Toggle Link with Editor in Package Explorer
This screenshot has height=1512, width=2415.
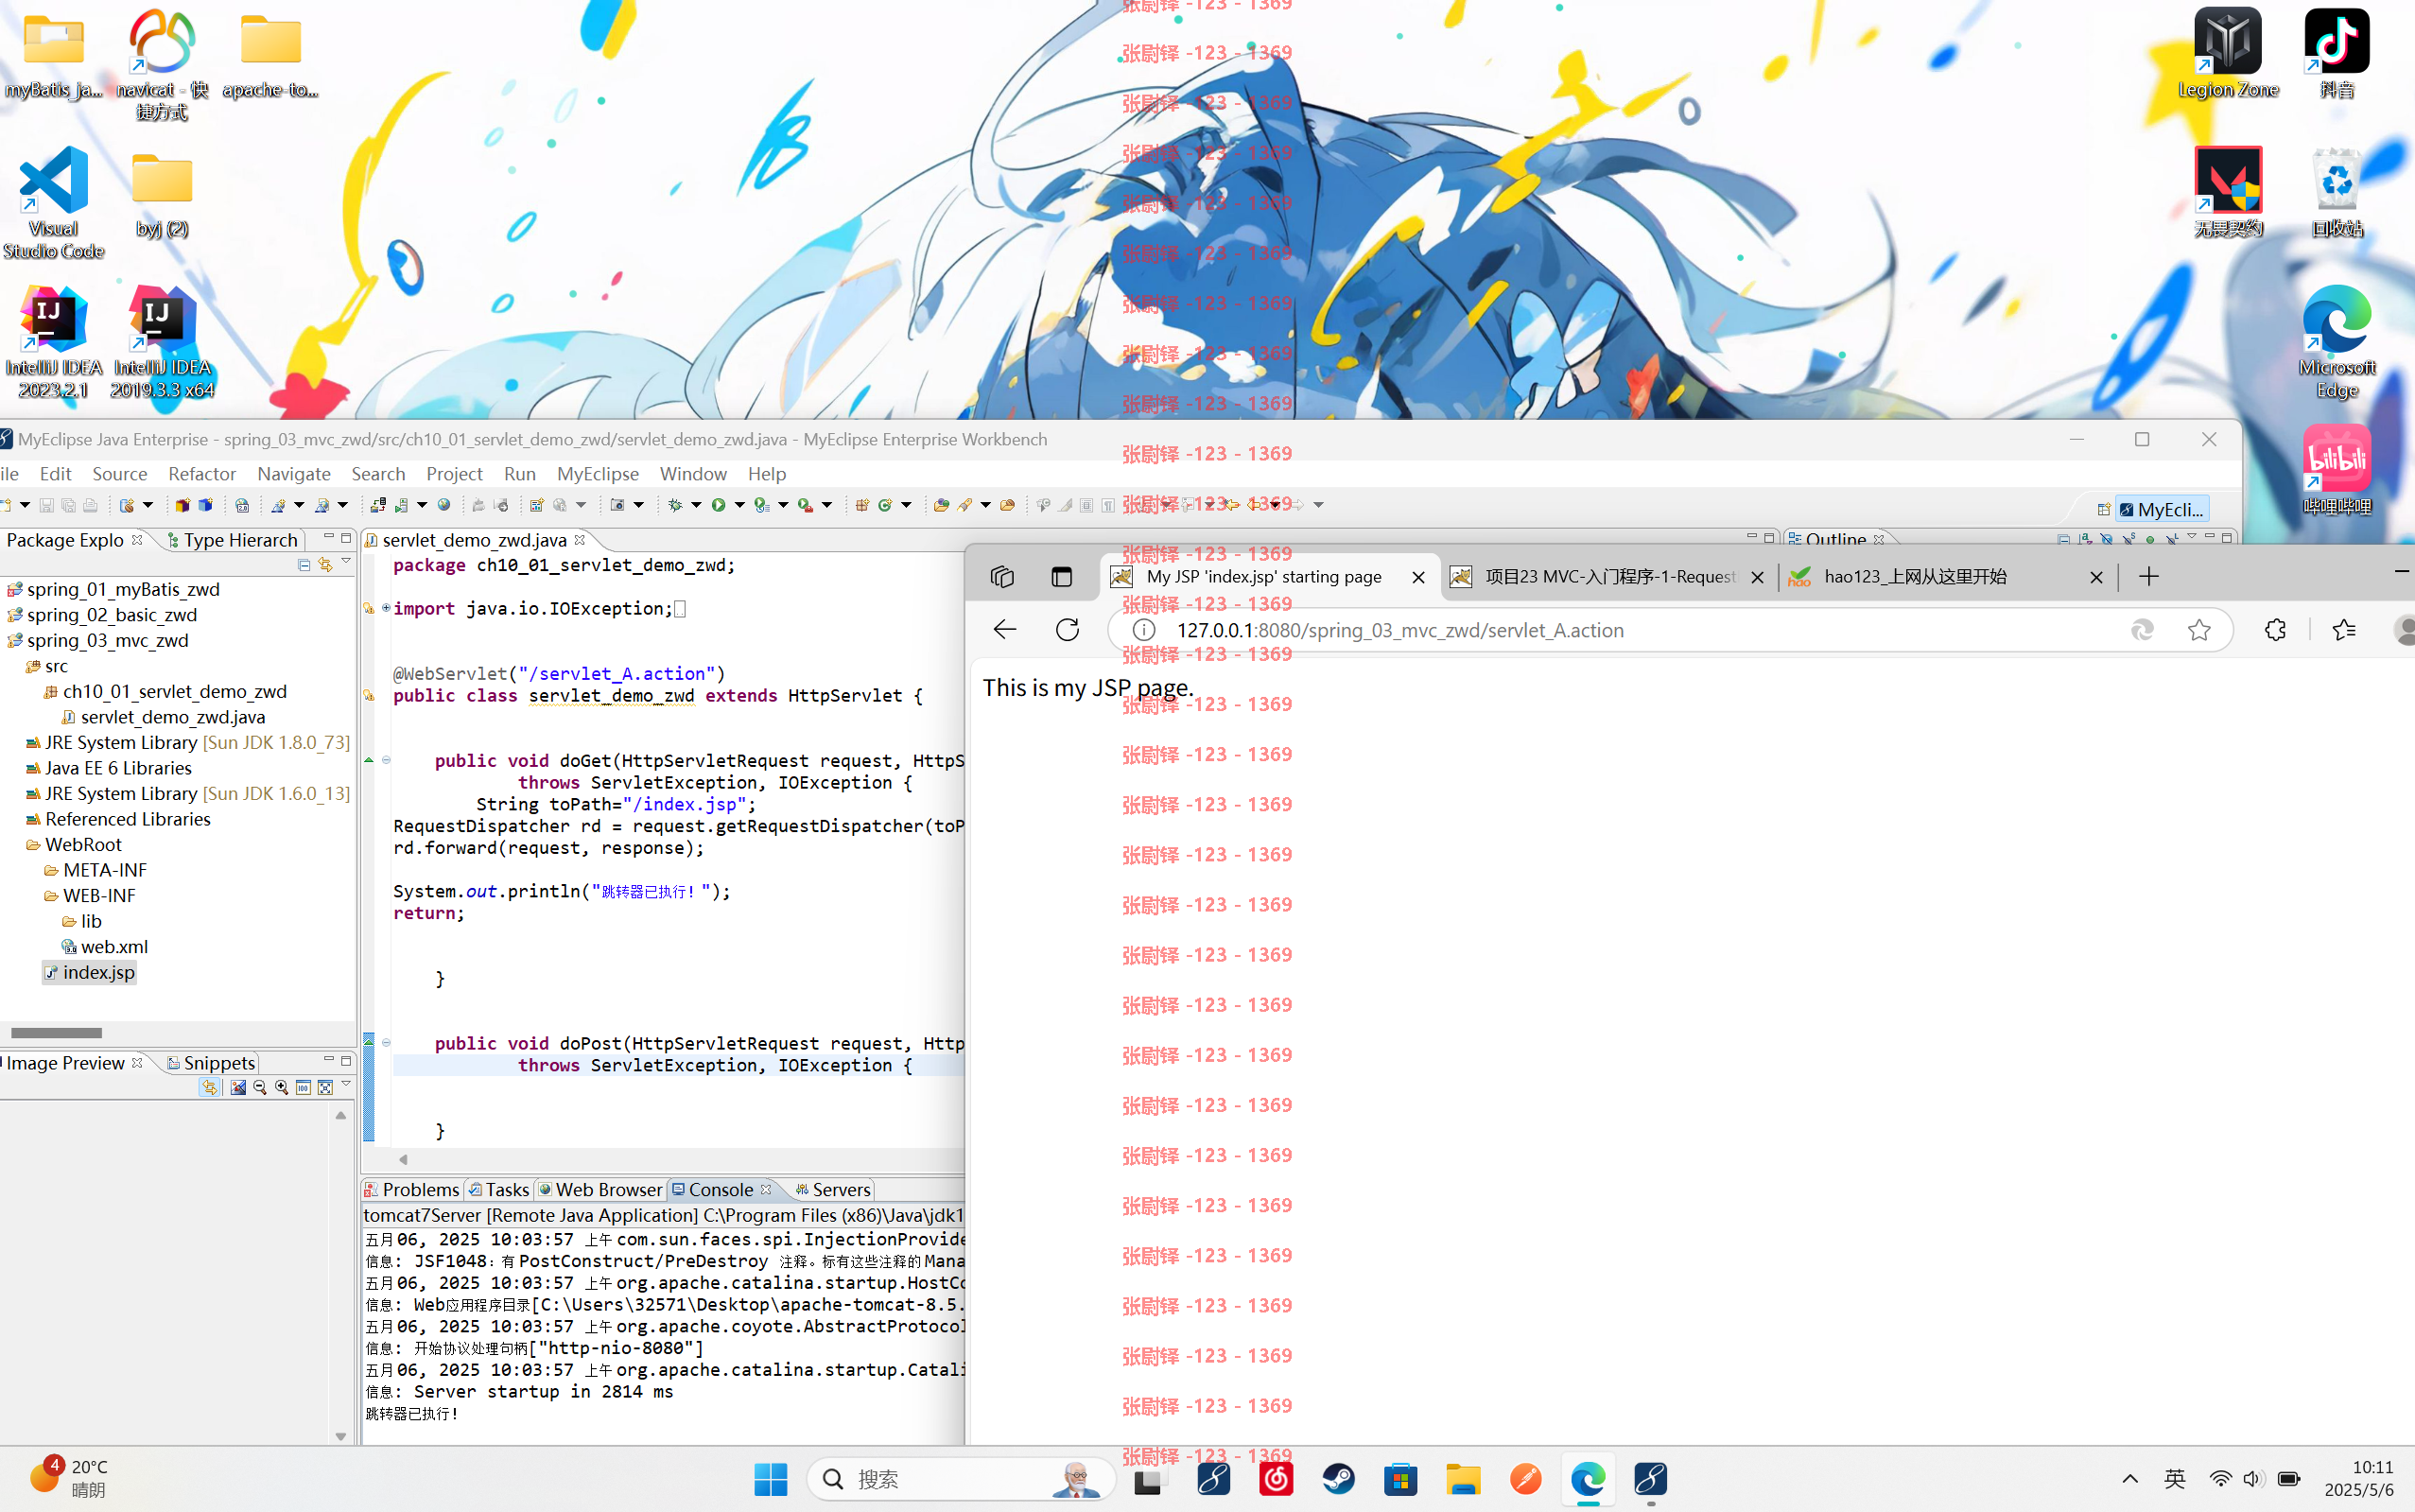(325, 565)
